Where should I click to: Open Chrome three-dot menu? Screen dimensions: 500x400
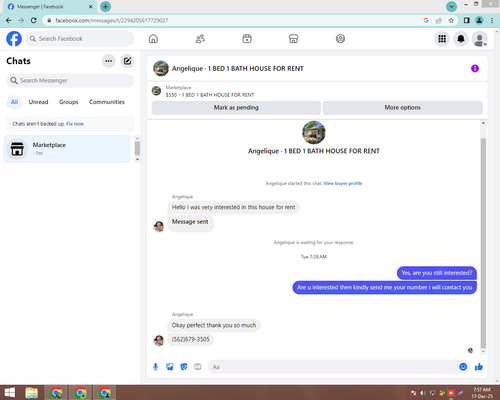[492, 20]
